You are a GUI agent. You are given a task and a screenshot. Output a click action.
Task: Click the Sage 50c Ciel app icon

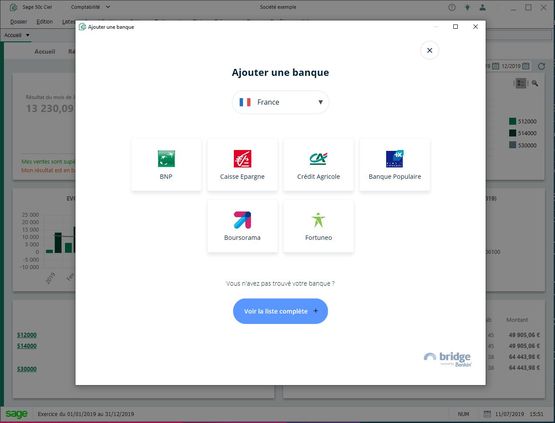[13, 7]
